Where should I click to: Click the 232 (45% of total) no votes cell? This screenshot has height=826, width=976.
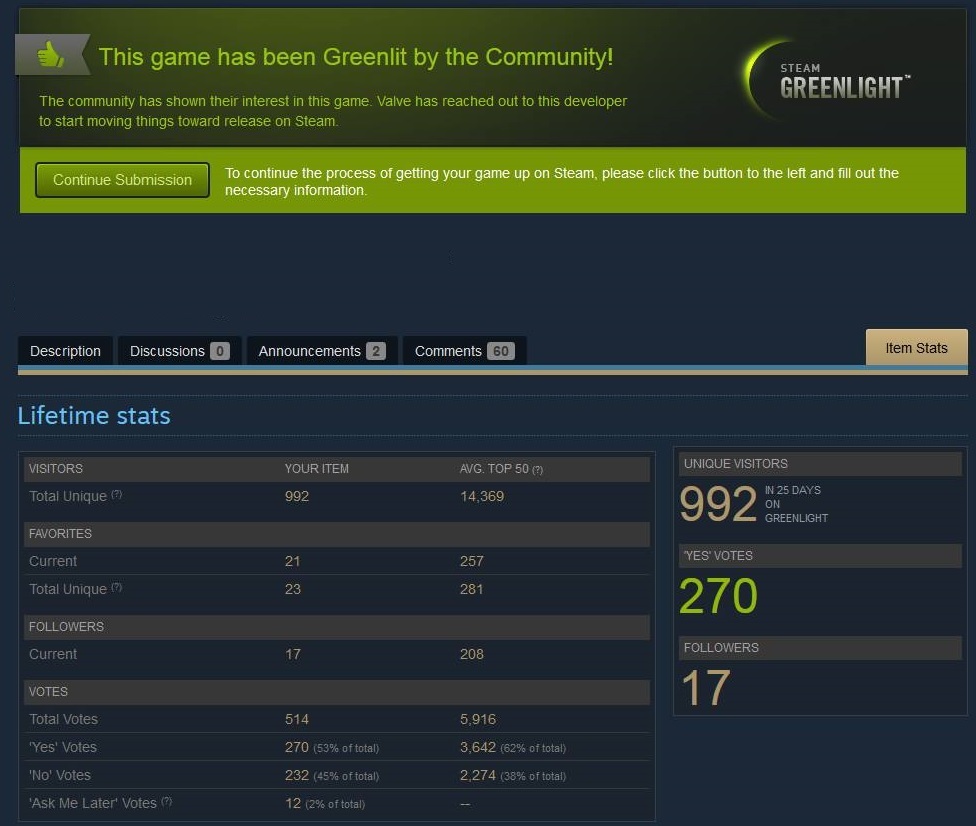(332, 775)
